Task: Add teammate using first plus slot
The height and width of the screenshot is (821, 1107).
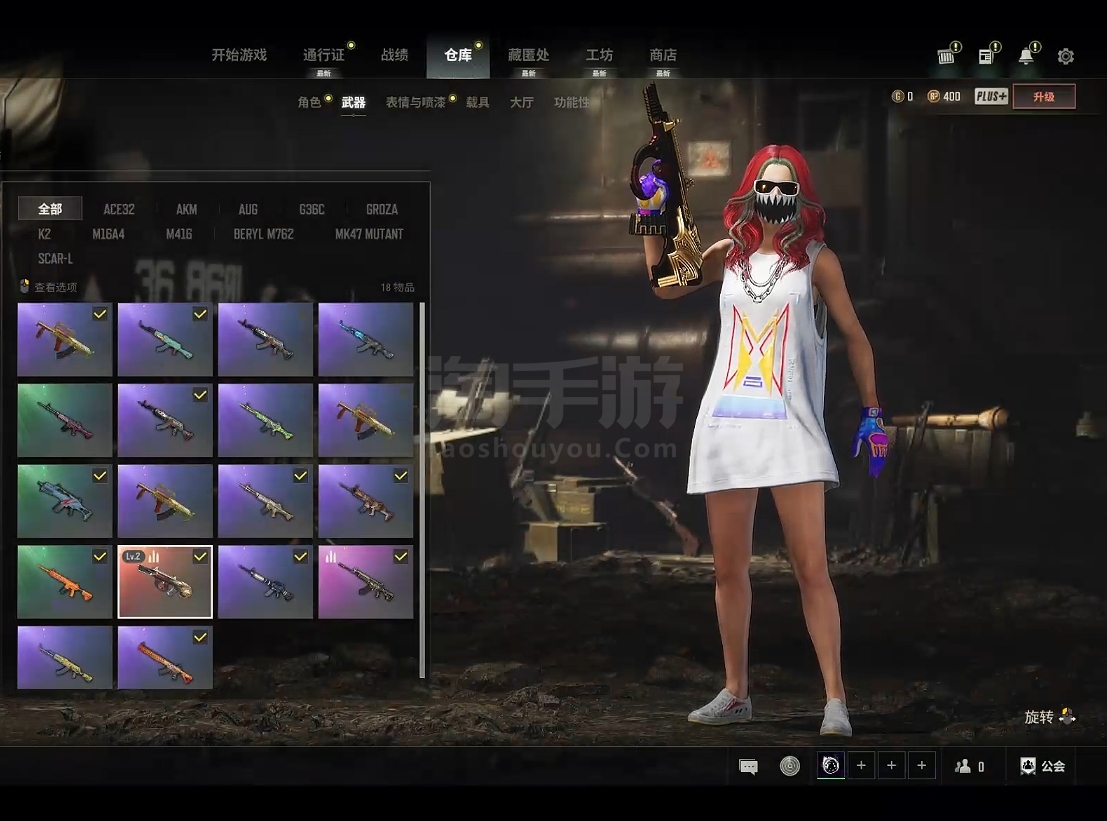Action: click(861, 766)
